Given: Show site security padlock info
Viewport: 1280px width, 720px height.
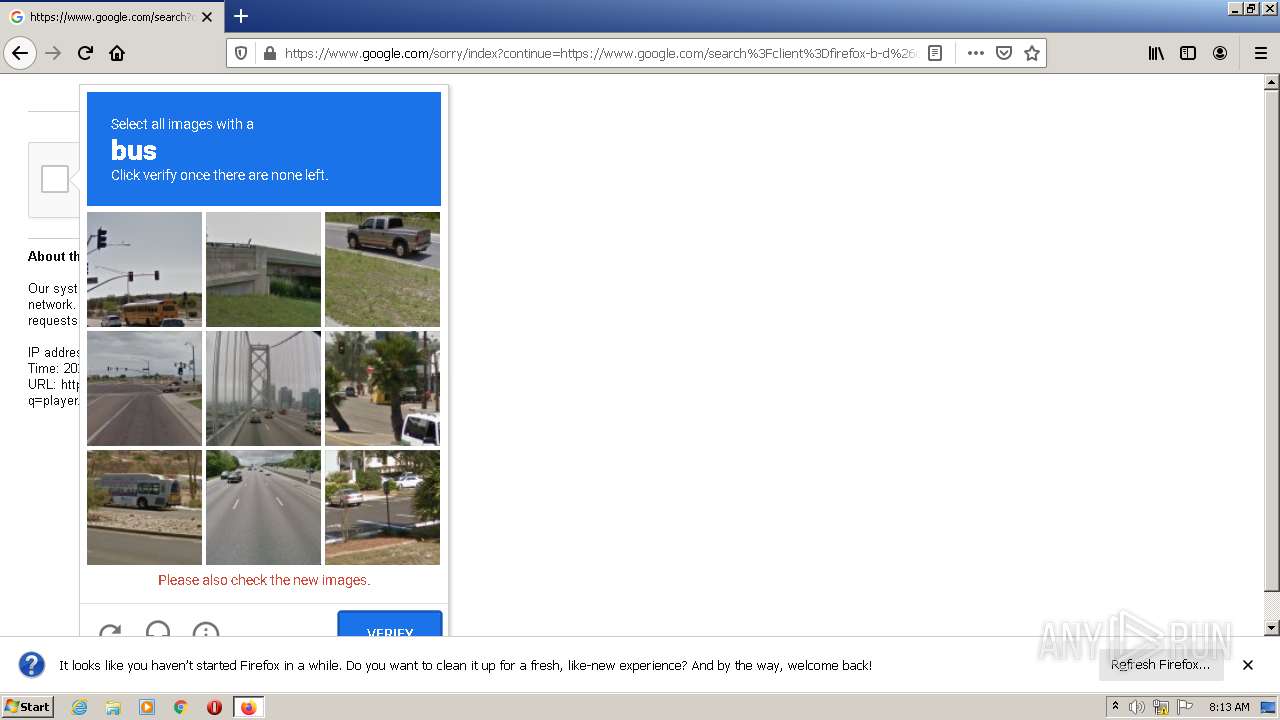Looking at the screenshot, I should (x=269, y=53).
